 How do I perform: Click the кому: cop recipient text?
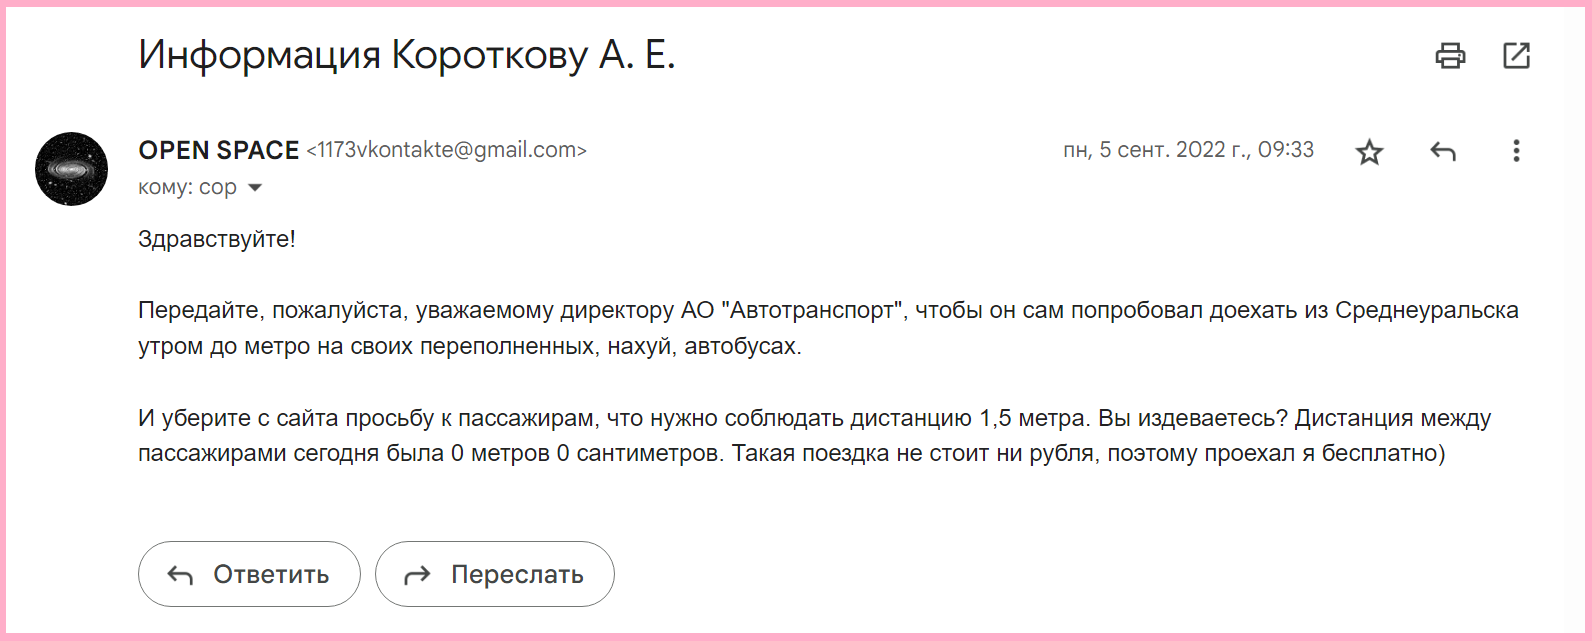tap(187, 187)
